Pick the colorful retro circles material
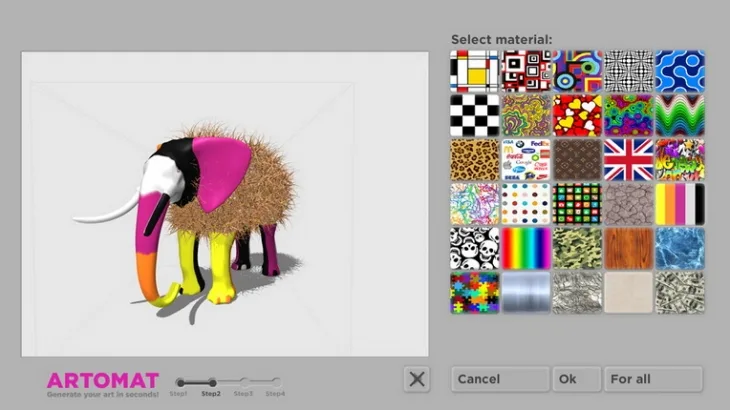Image resolution: width=730 pixels, height=410 pixels. pyautogui.click(x=577, y=71)
